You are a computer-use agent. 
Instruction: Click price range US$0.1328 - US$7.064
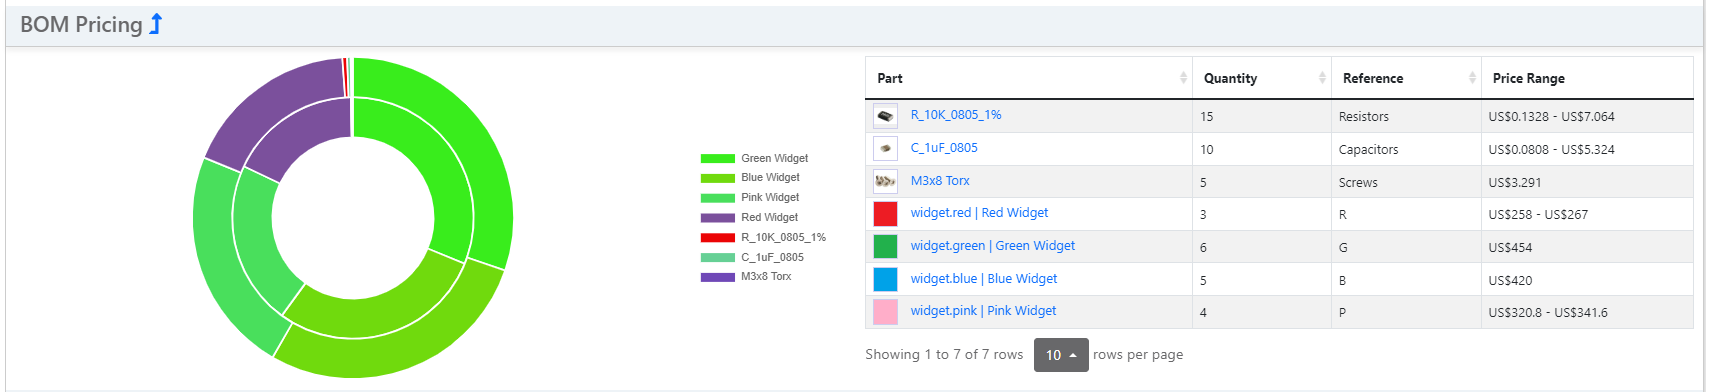tap(1551, 117)
